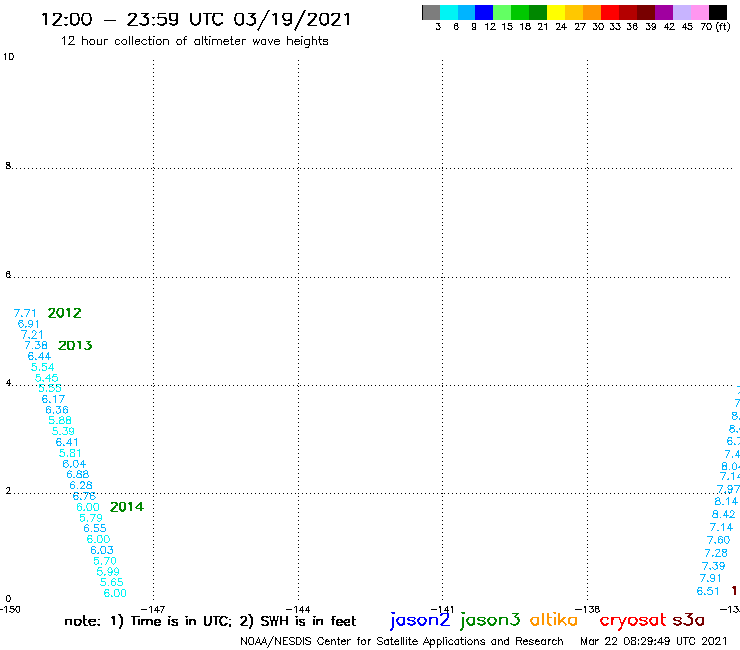Click the lavender swatch in the color bar
Image resolution: width=740 pixels, height=650 pixels.
coord(681,12)
